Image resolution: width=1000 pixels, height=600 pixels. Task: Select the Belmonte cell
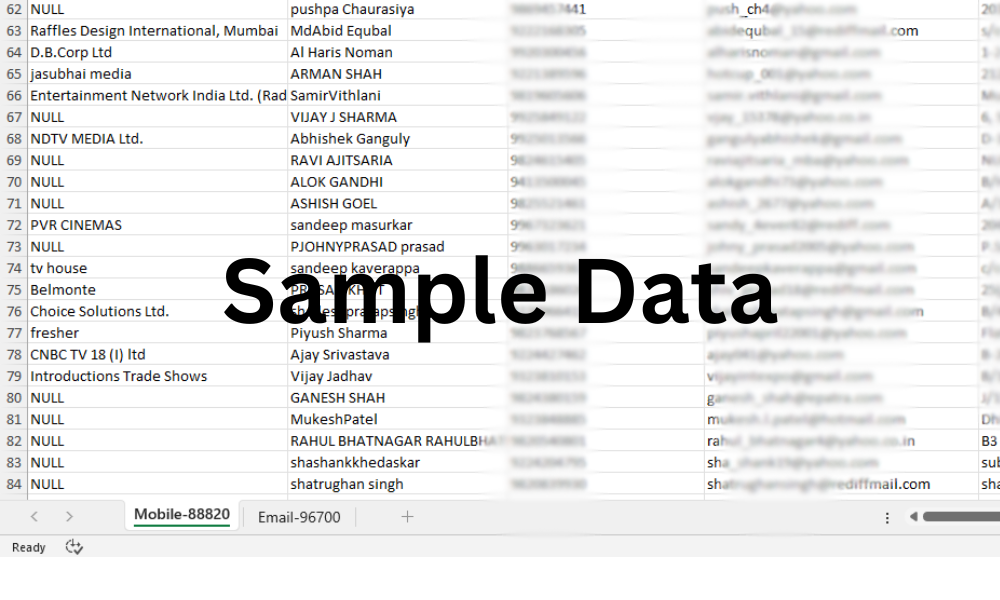[x=158, y=290]
